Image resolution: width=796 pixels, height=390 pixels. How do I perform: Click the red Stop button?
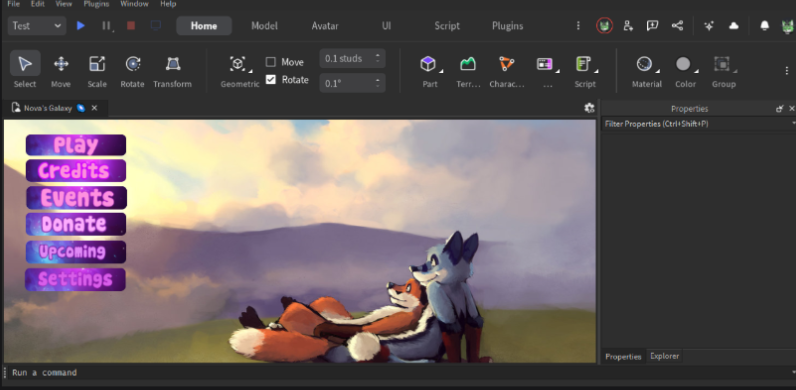131,25
